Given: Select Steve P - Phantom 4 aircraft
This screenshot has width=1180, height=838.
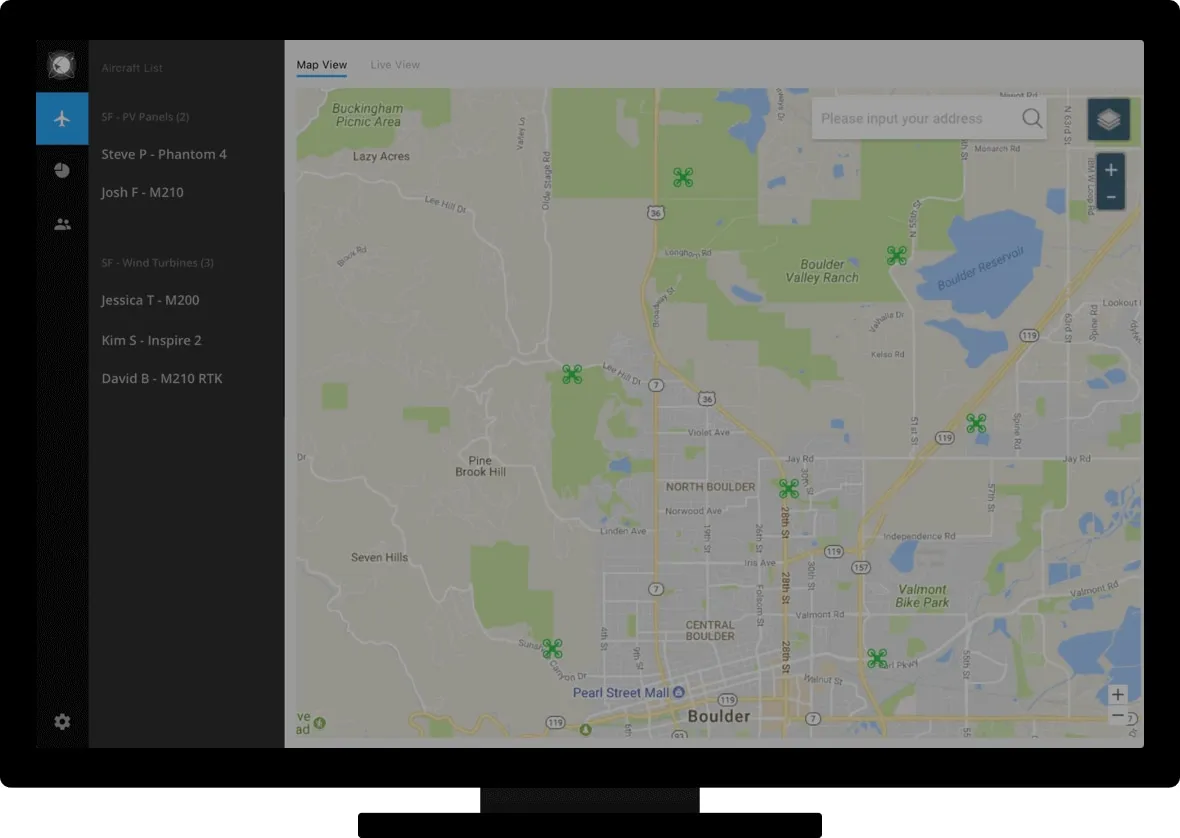Looking at the screenshot, I should click(x=164, y=154).
